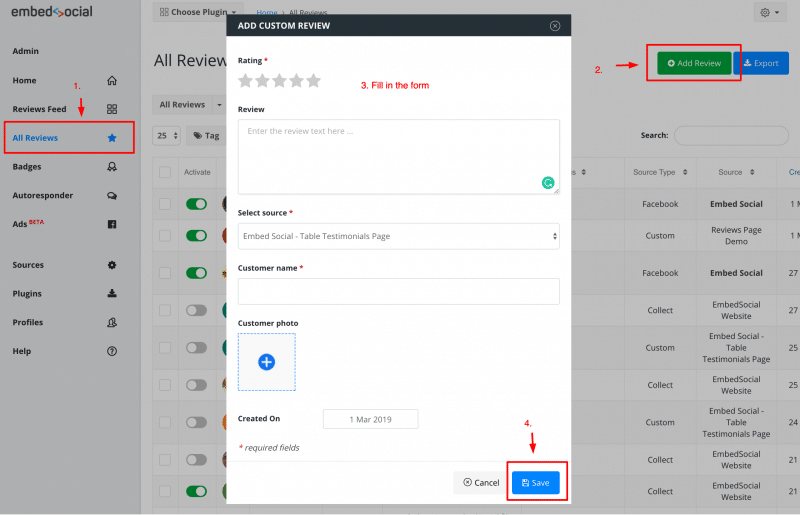
Task: Click the Sources gear icon
Action: 112,265
